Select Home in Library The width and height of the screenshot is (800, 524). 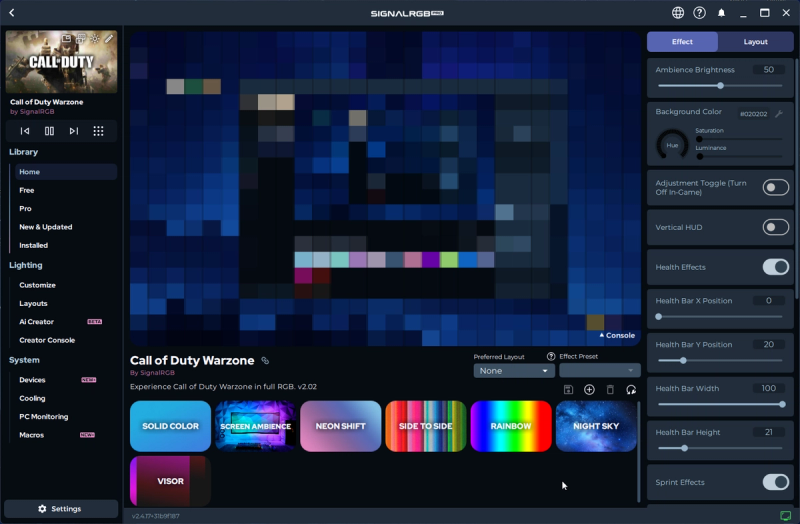[x=66, y=172]
